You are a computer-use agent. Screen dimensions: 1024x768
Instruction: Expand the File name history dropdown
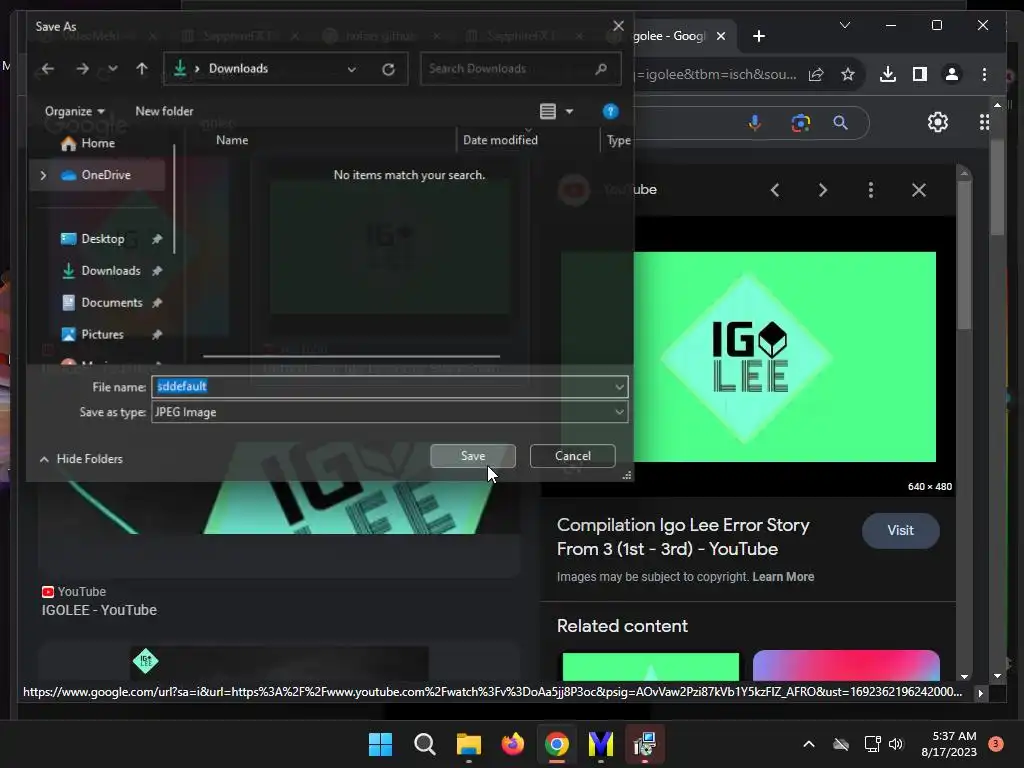point(619,387)
